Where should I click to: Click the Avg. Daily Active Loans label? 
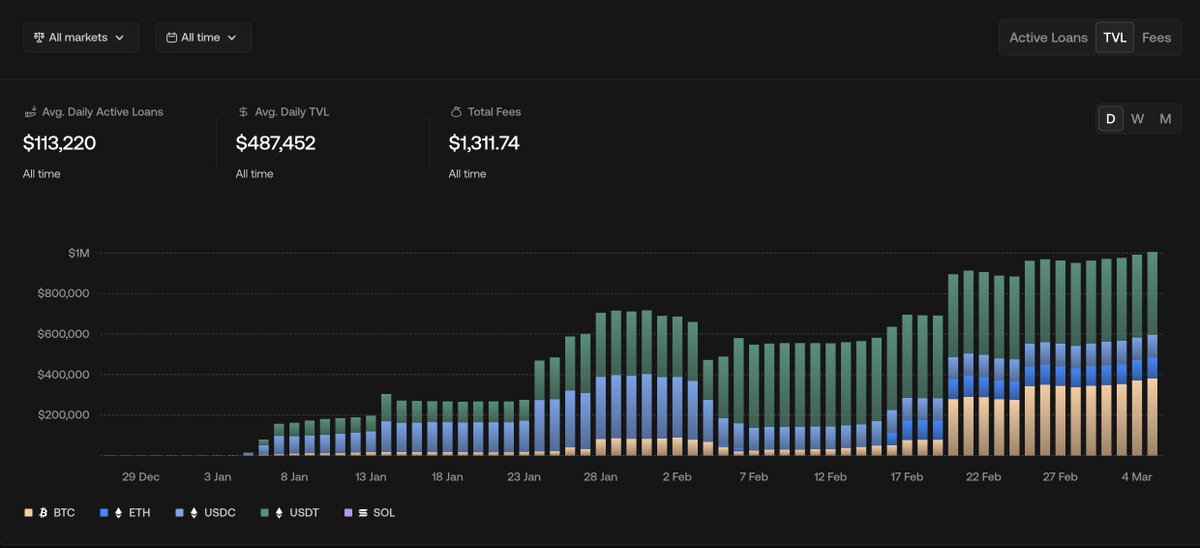pyautogui.click(x=102, y=112)
